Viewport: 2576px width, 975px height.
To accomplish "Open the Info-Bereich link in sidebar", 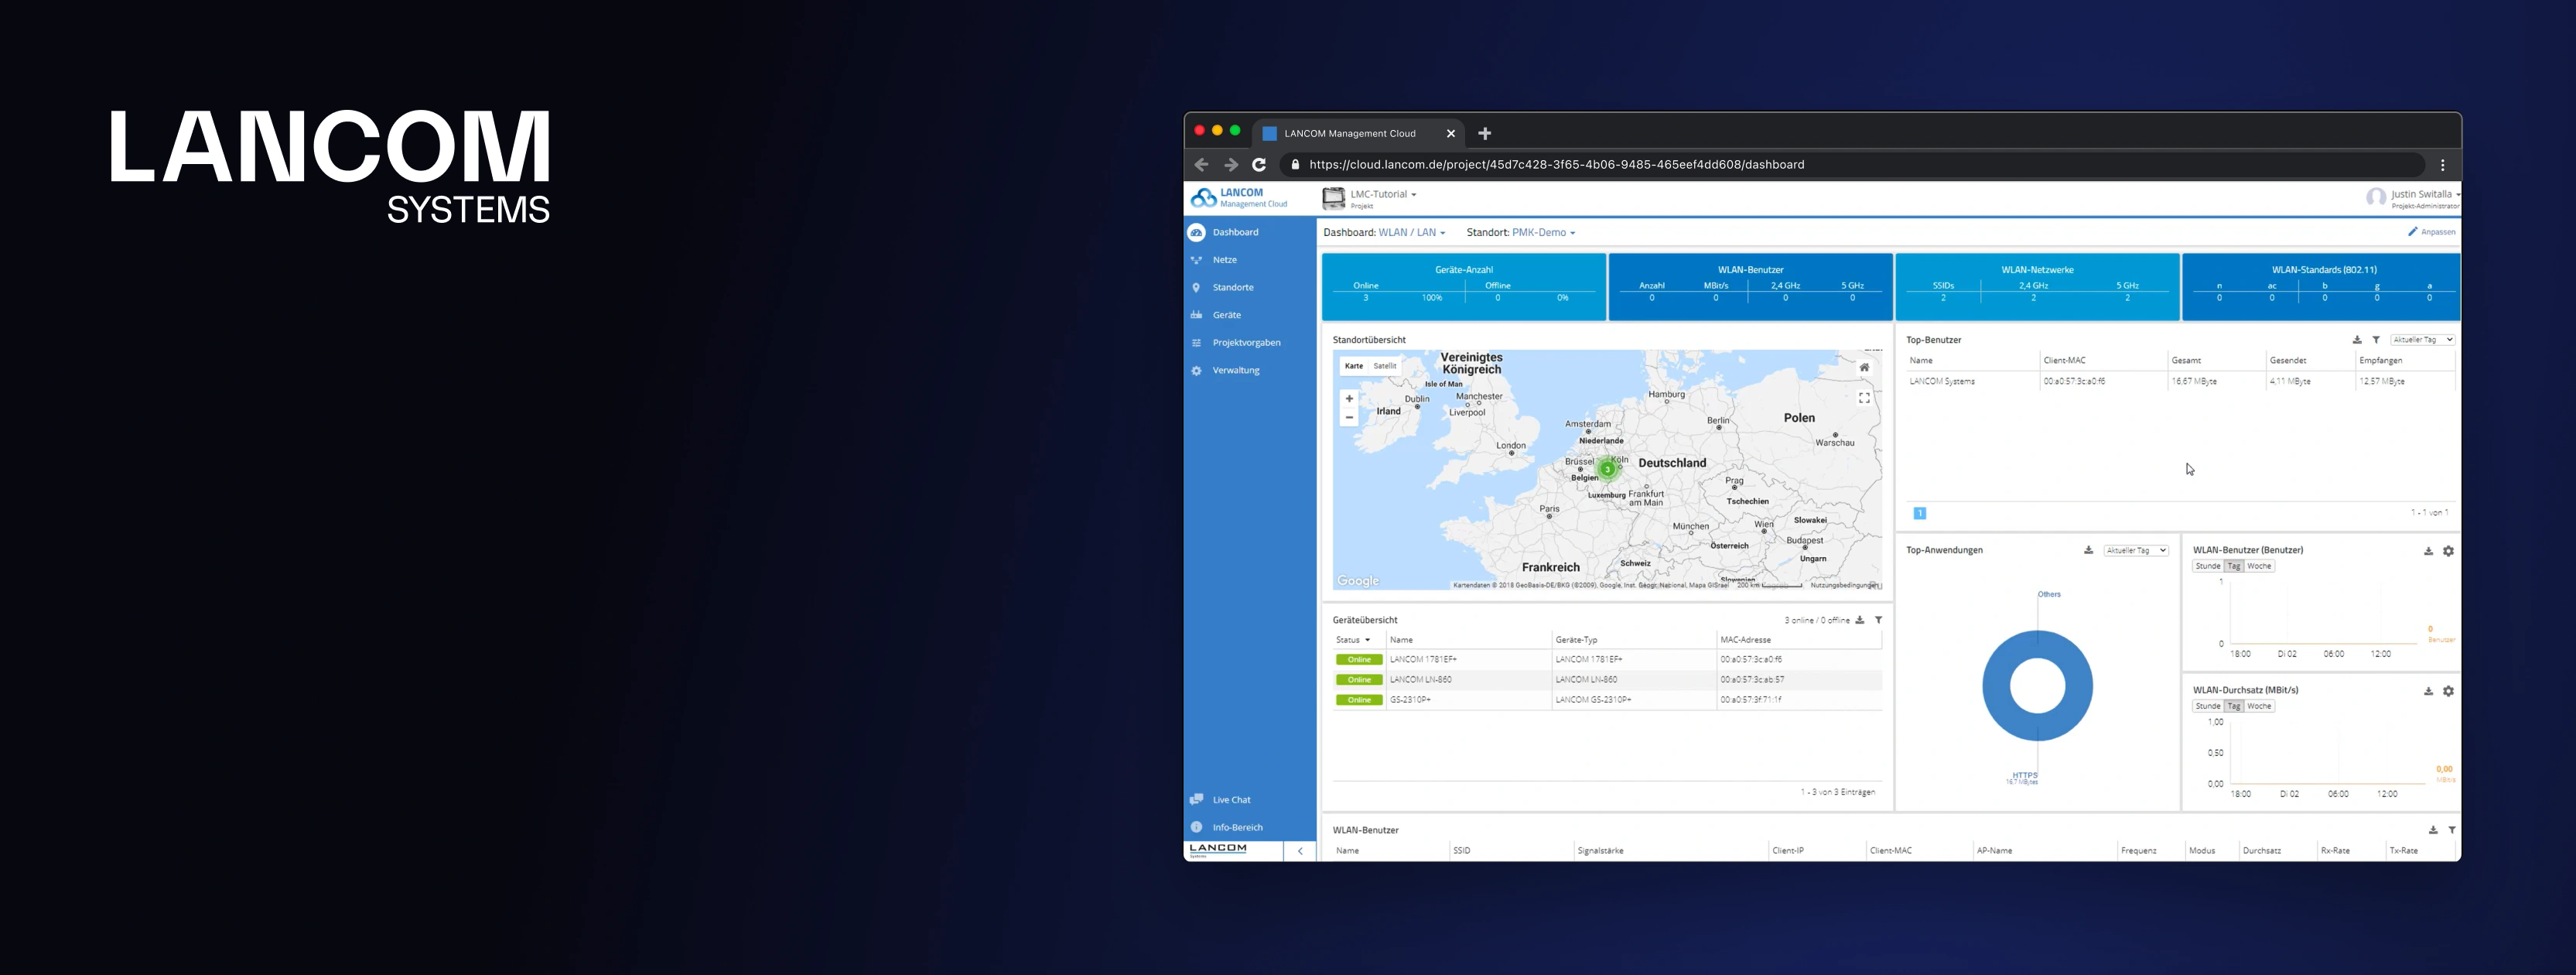I will click(x=1238, y=828).
